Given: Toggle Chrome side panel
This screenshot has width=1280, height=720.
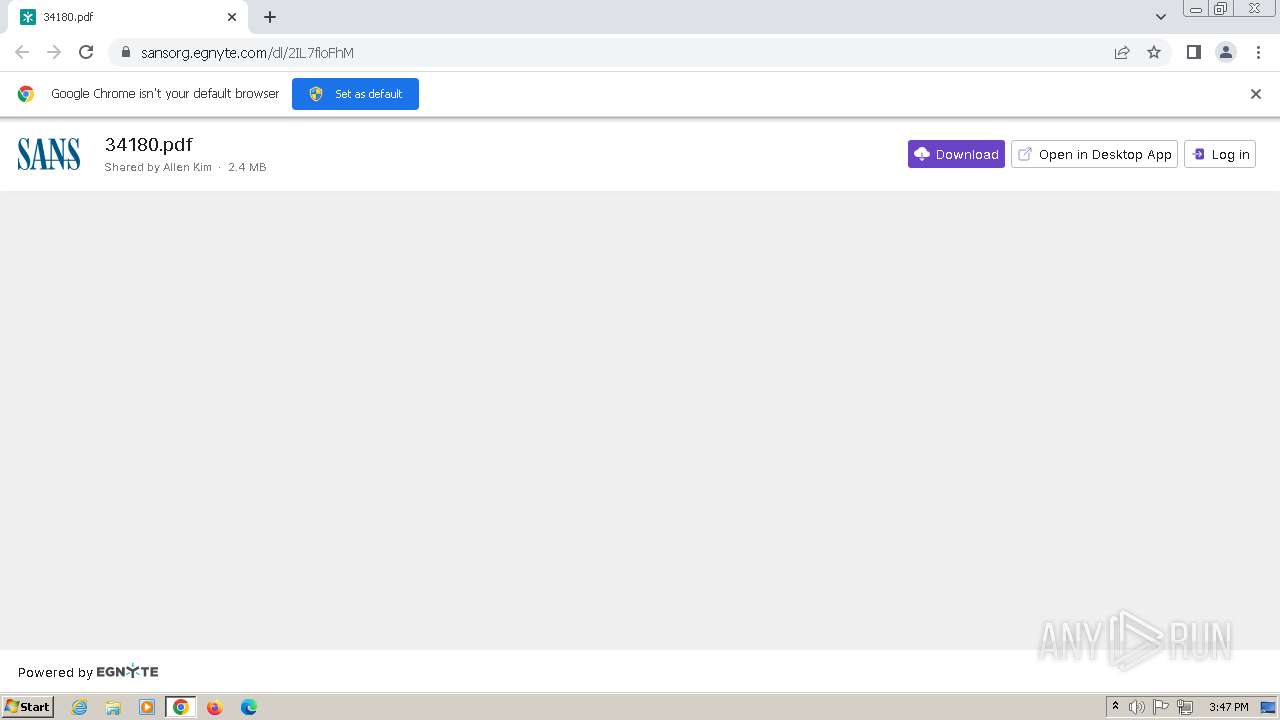Looking at the screenshot, I should pyautogui.click(x=1194, y=52).
